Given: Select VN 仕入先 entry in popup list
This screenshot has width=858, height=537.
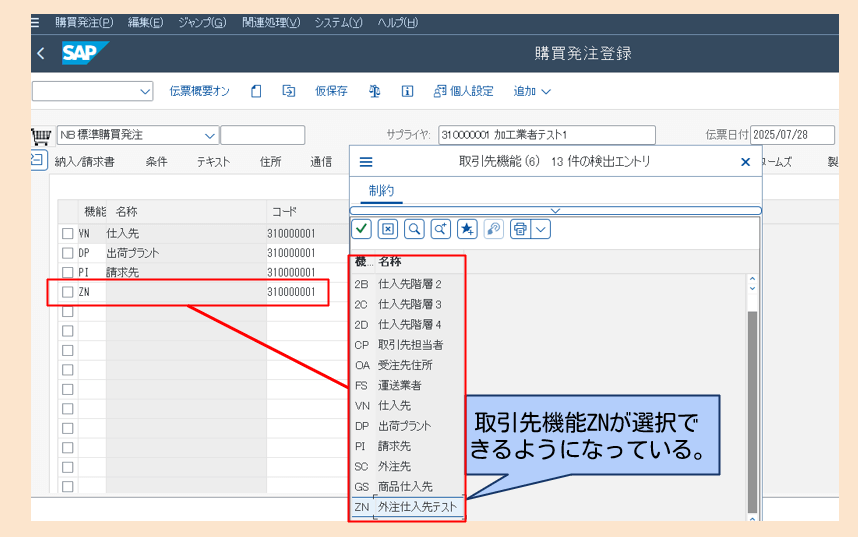Looking at the screenshot, I should [407, 406].
